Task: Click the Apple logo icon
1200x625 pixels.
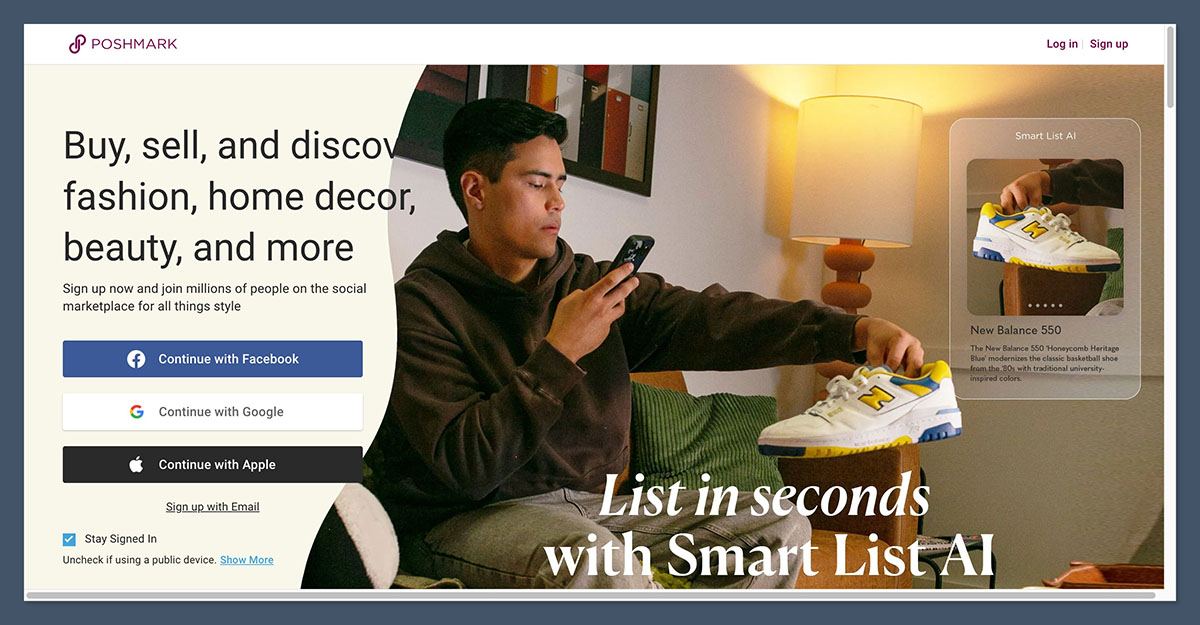Action: (x=136, y=464)
